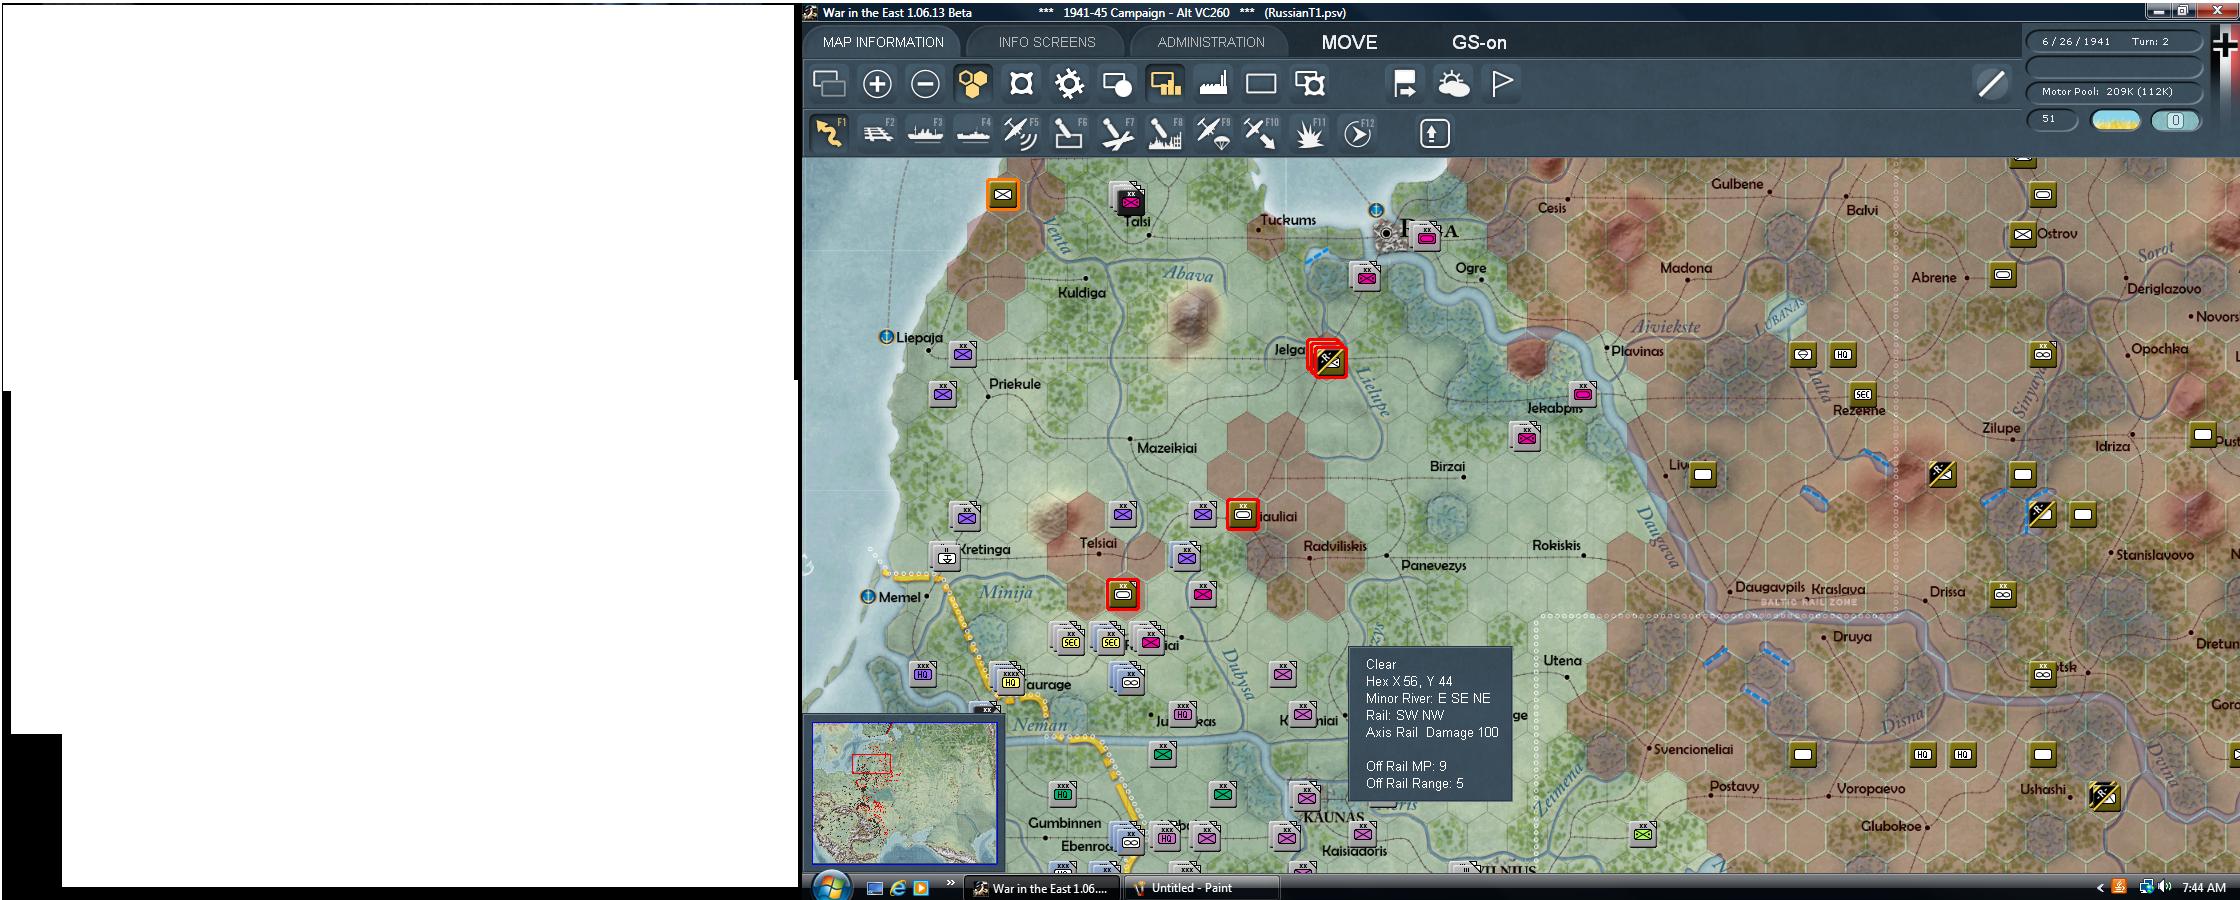2240x900 pixels.
Task: Switch to the INFO SCREENS tab
Action: [1046, 42]
